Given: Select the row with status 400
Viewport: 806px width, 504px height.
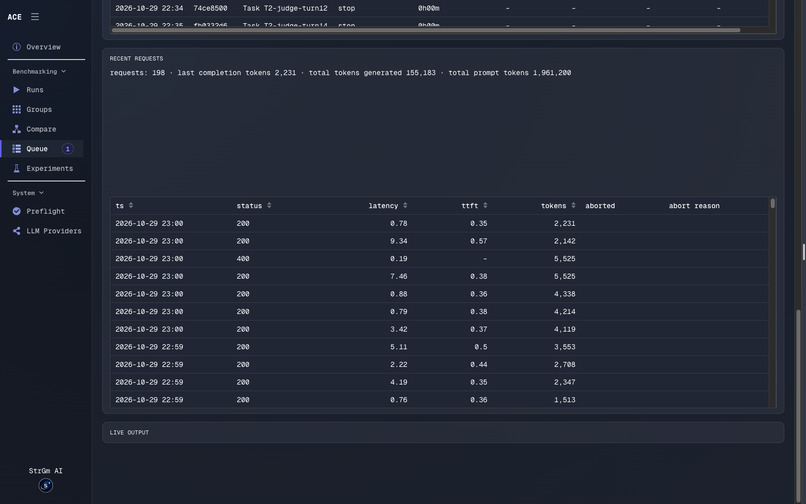Looking at the screenshot, I should tap(439, 259).
